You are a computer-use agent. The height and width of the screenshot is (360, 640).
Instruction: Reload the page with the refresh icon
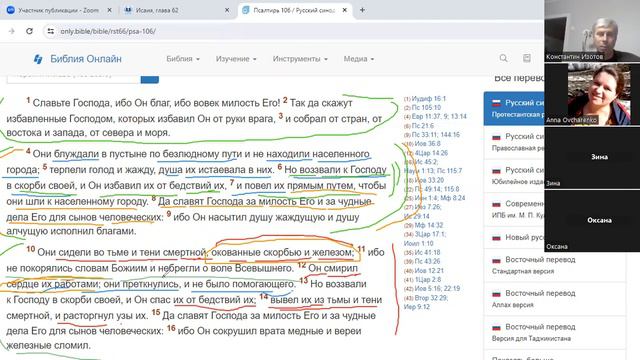[x=29, y=31]
